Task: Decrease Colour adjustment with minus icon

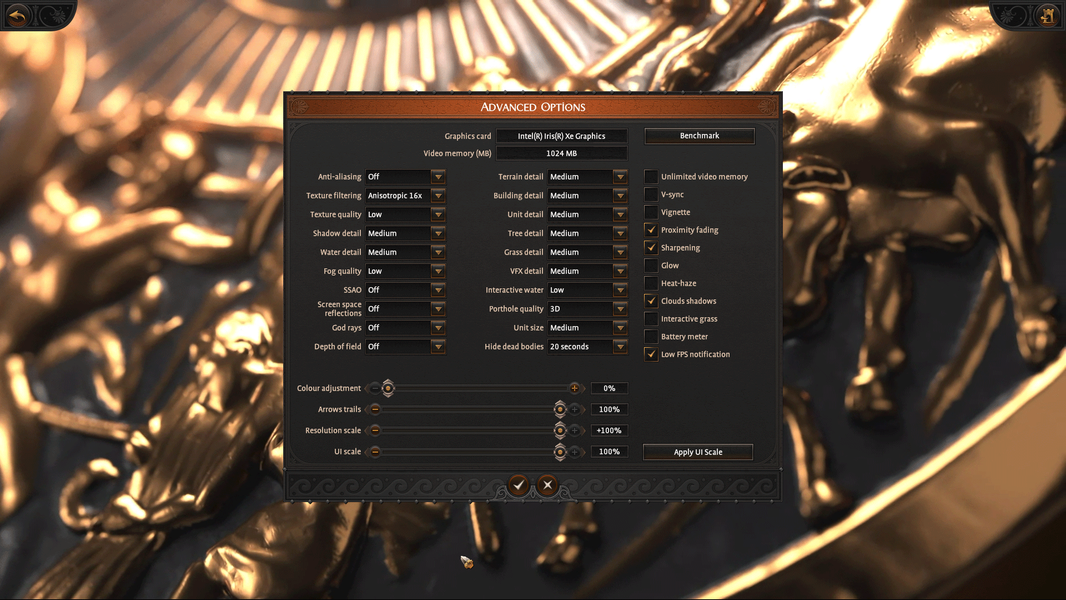Action: [375, 388]
